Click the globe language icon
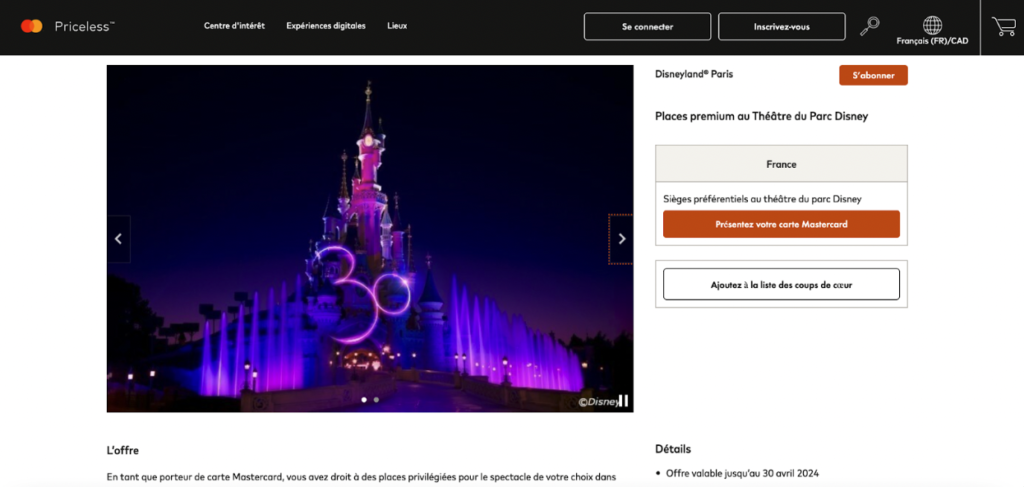Screen dimensions: 1024x487 pyautogui.click(x=932, y=25)
